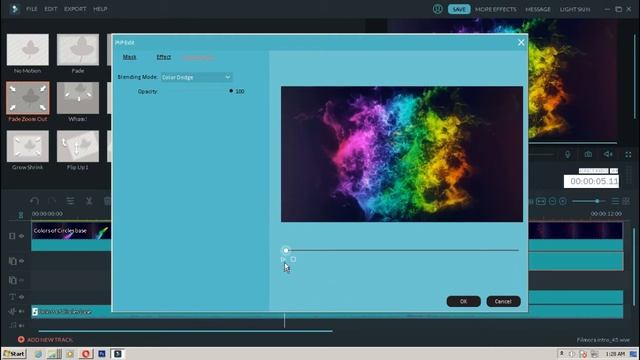Click the text track T icon
The image size is (640, 360).
12,297
